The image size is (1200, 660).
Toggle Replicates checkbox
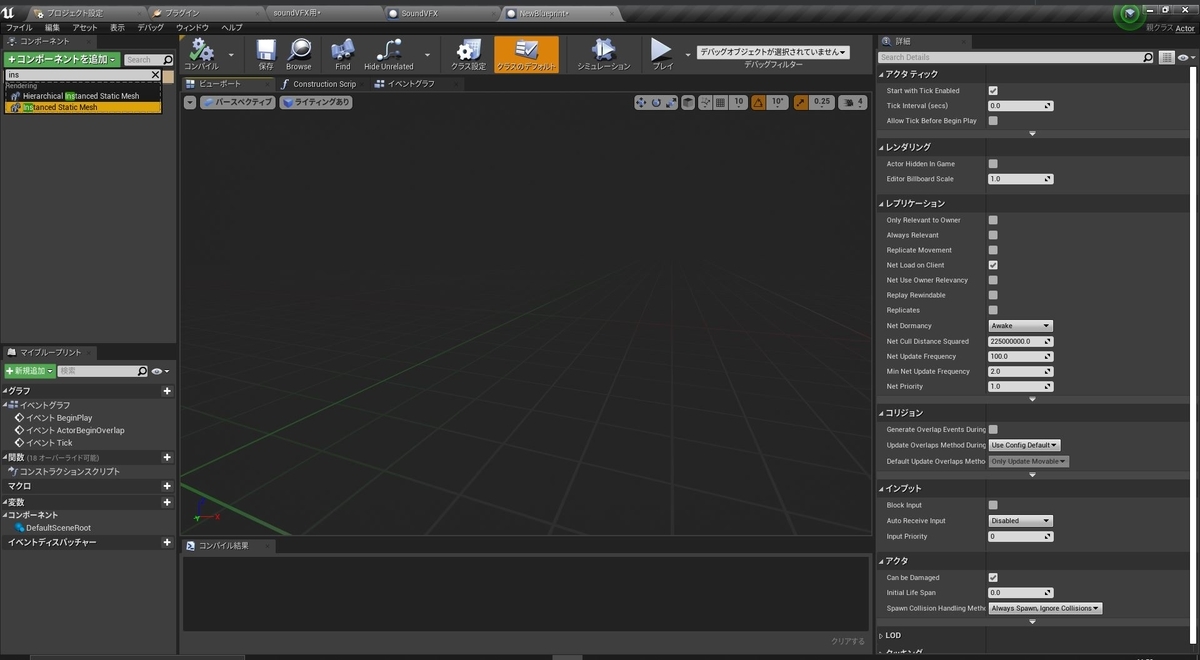[993, 310]
